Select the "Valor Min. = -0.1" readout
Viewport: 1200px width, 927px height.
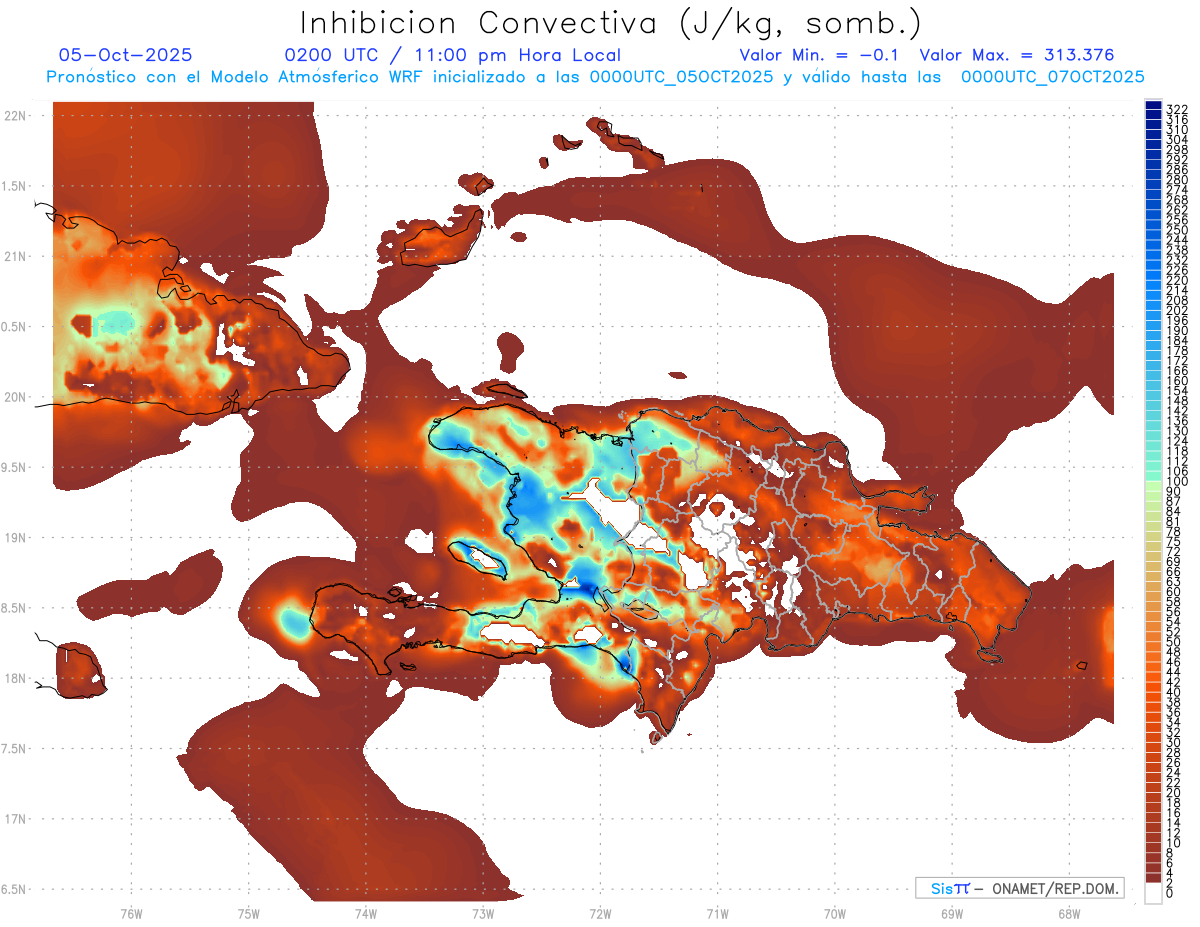(819, 55)
